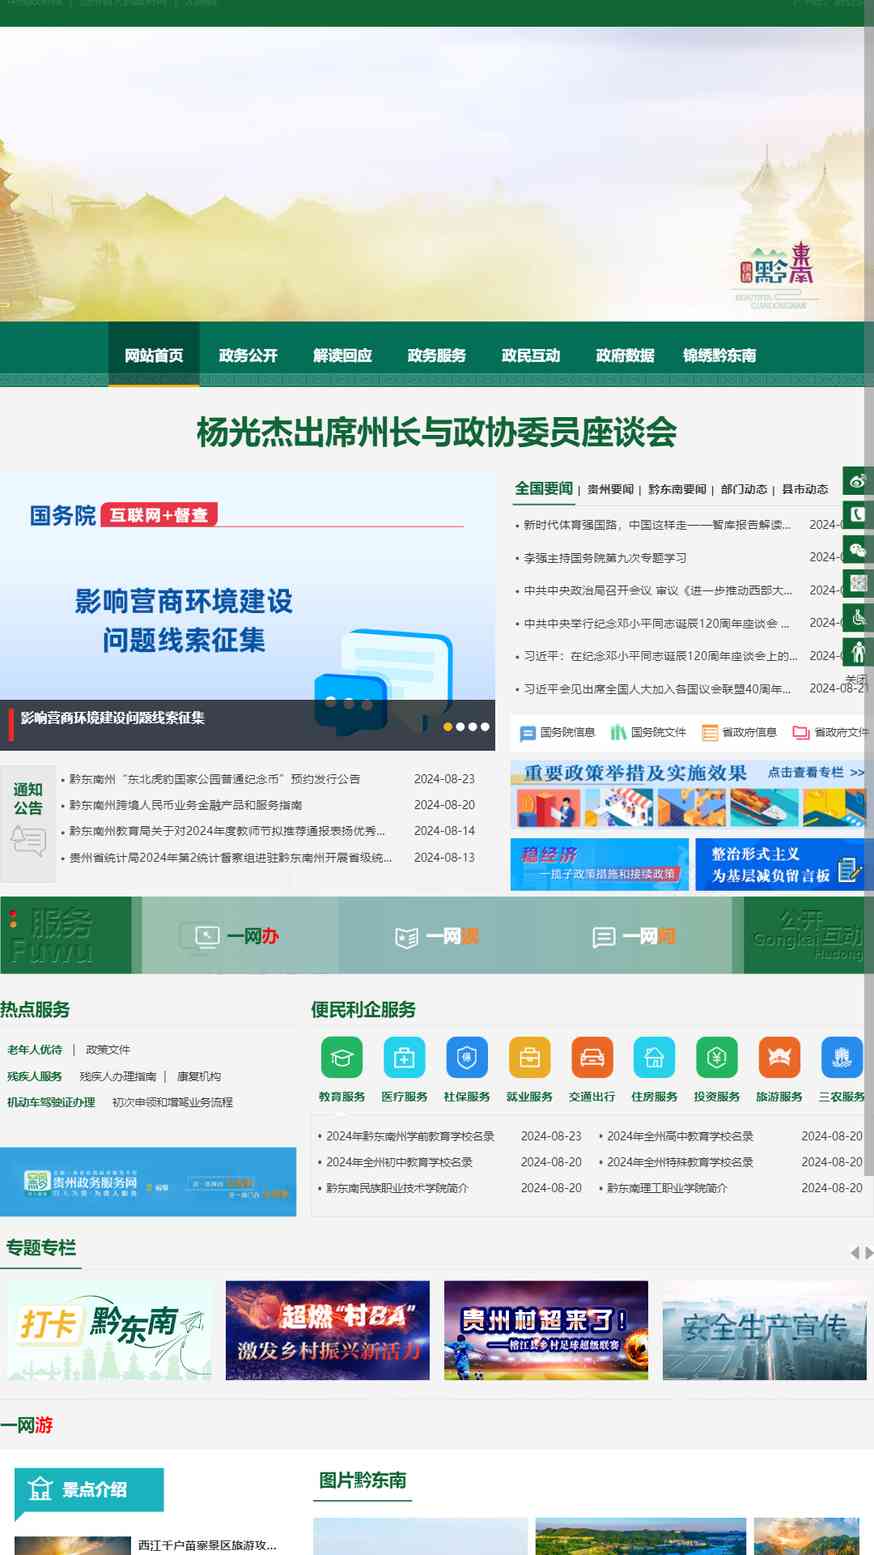Viewport: 874px width, 1555px height.
Task: Show next 专题专栏 items with right arrow
Action: (x=869, y=1253)
